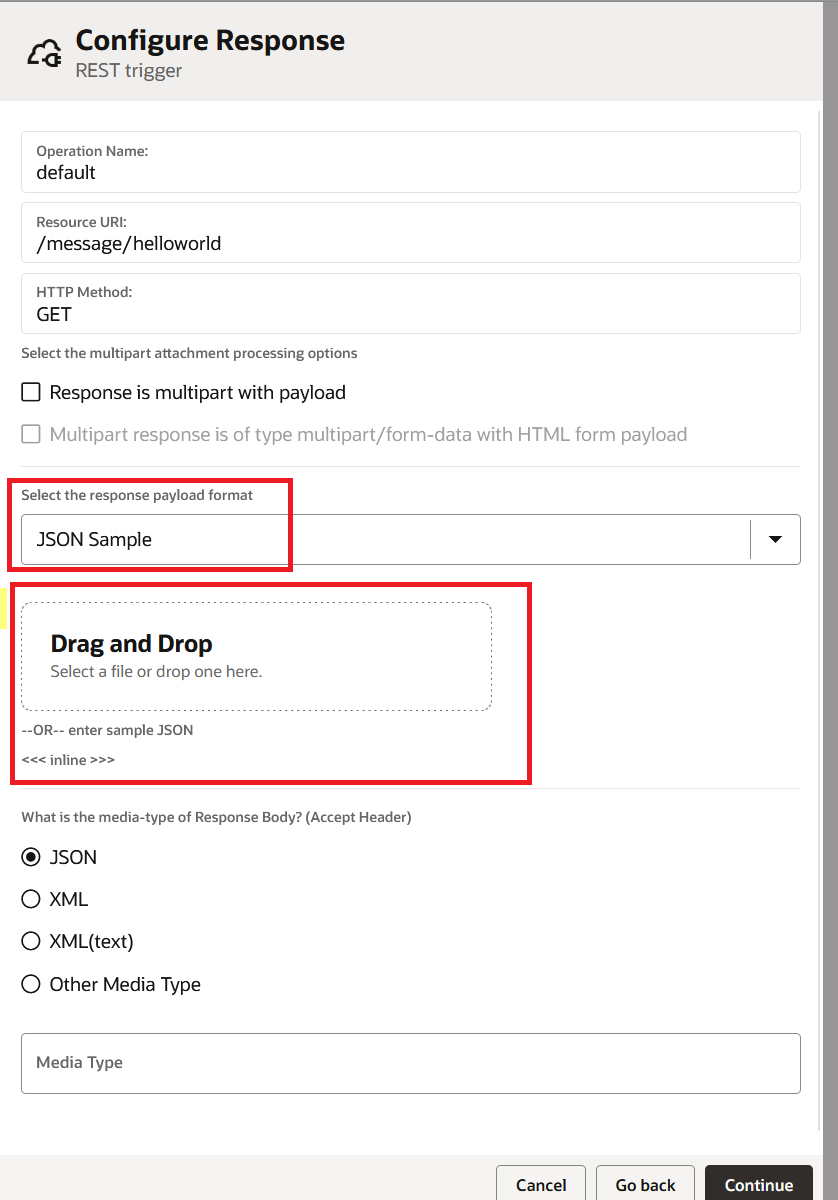Pick Other Media Type radio option

click(x=32, y=985)
